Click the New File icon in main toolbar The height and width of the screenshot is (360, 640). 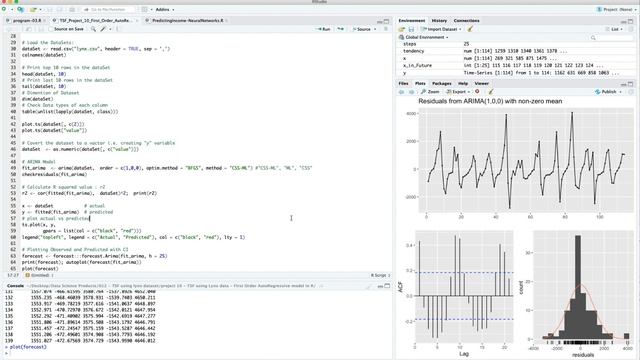coord(4,9)
